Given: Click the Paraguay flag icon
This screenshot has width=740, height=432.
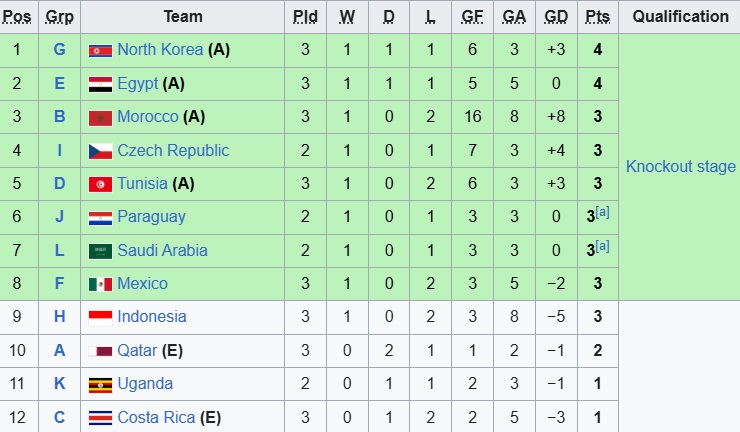Looking at the screenshot, I should [100, 217].
